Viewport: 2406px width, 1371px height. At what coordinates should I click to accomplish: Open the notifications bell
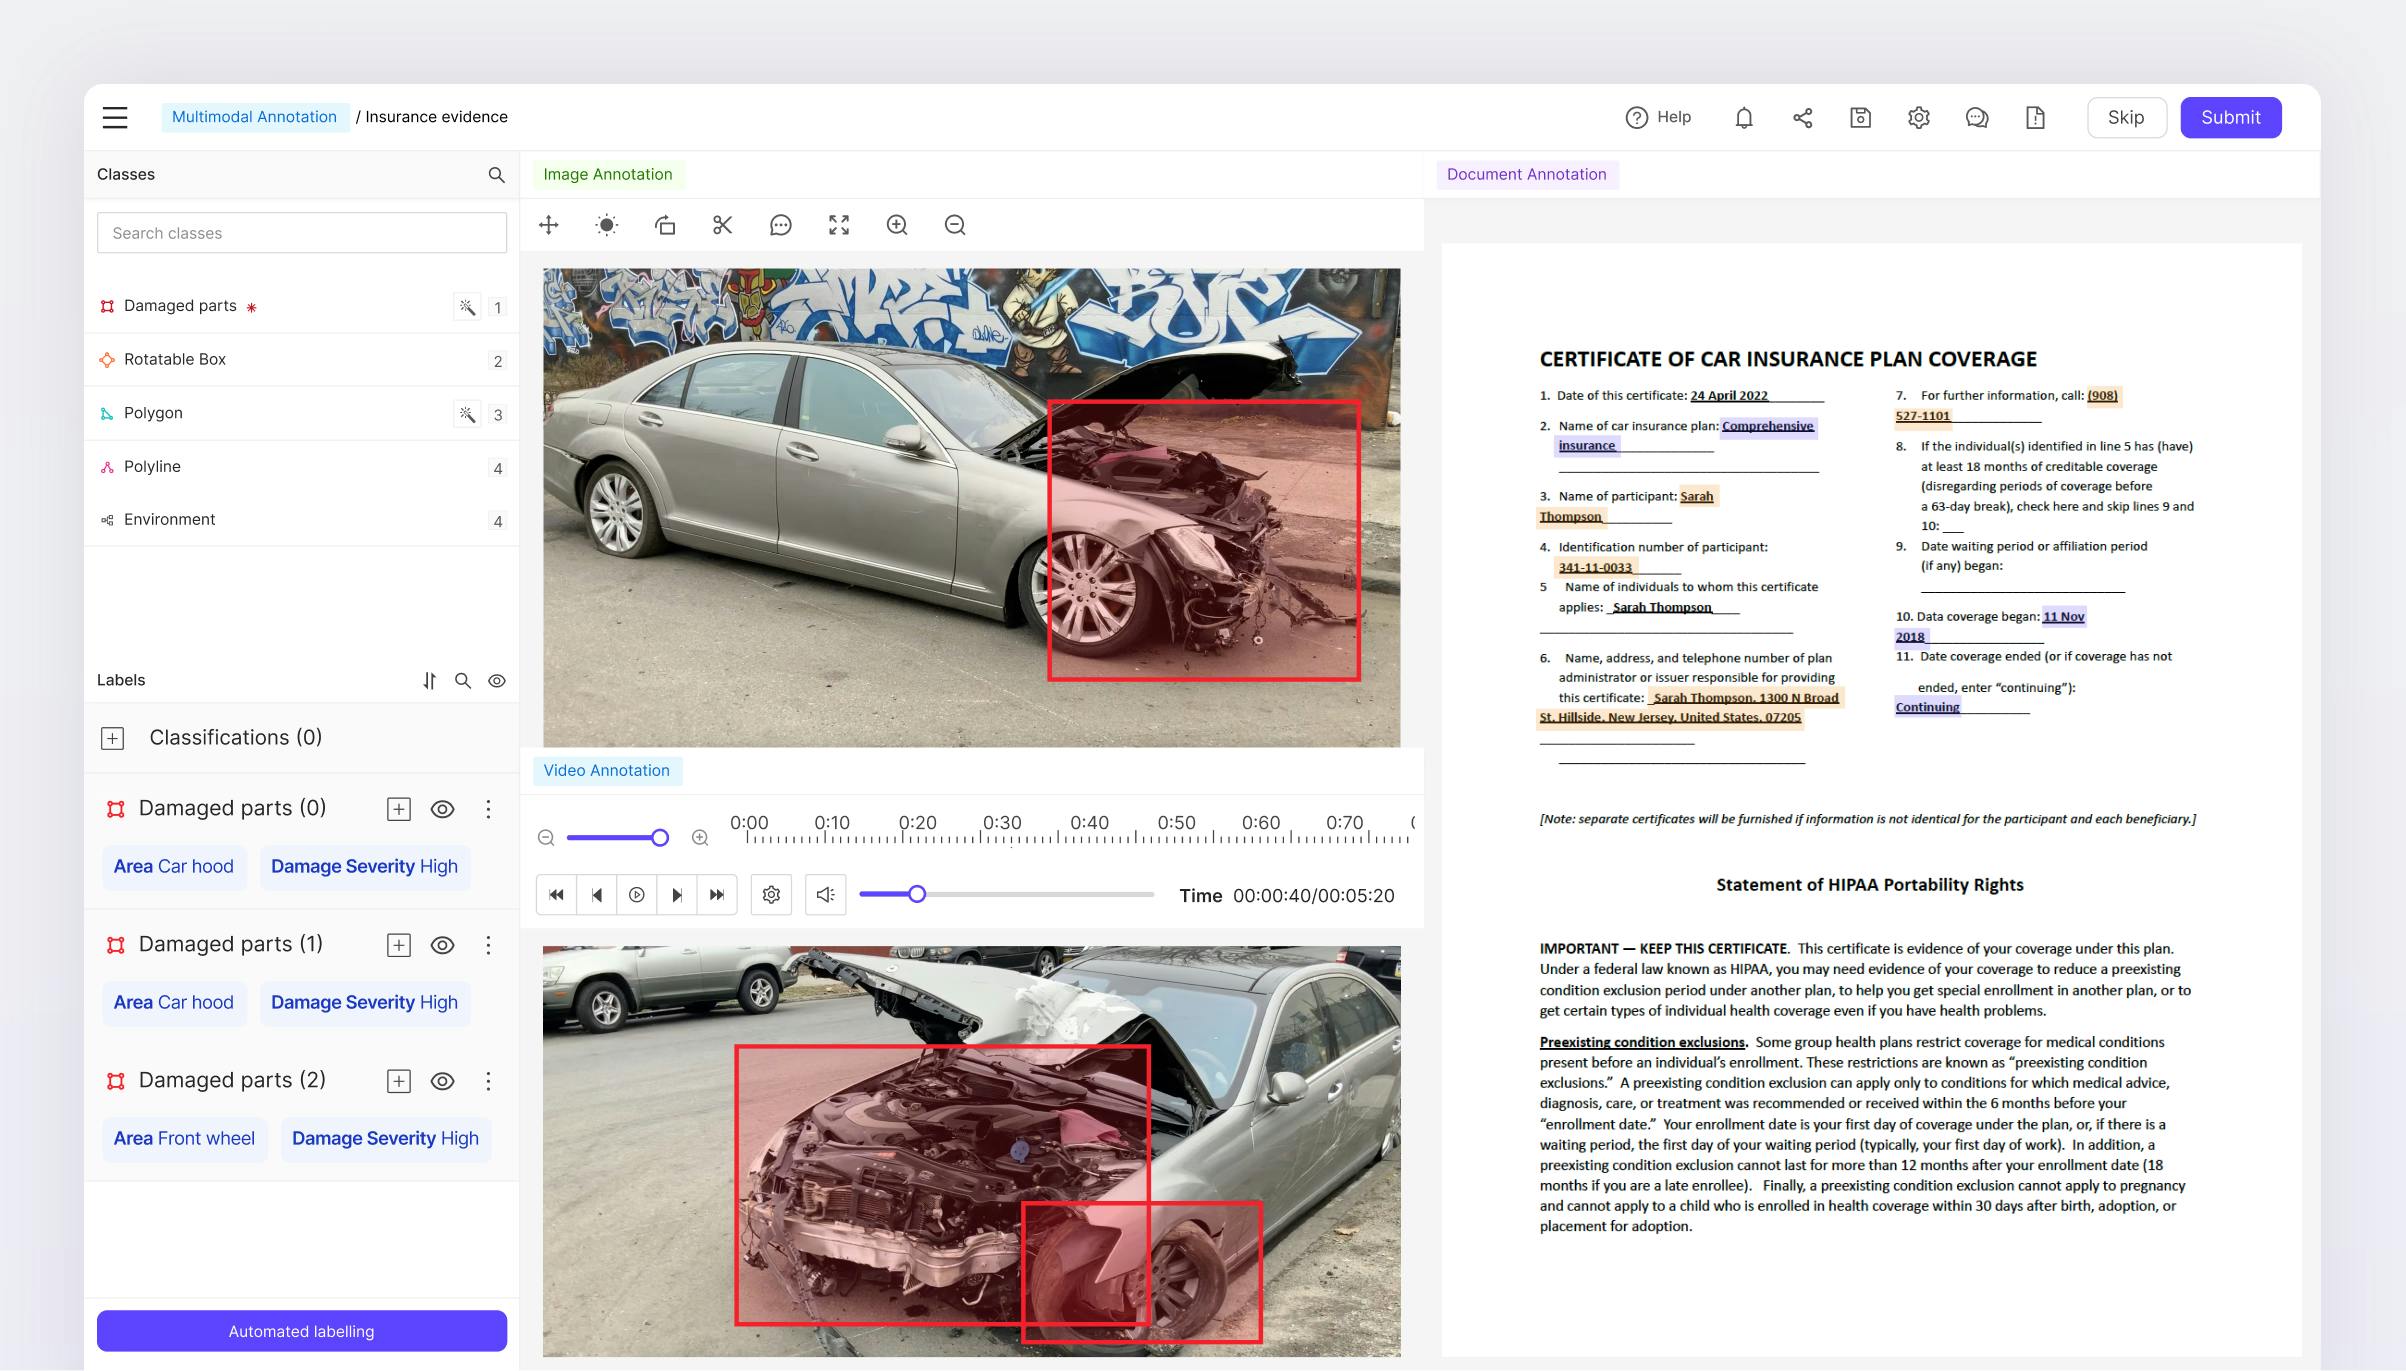[x=1743, y=118]
